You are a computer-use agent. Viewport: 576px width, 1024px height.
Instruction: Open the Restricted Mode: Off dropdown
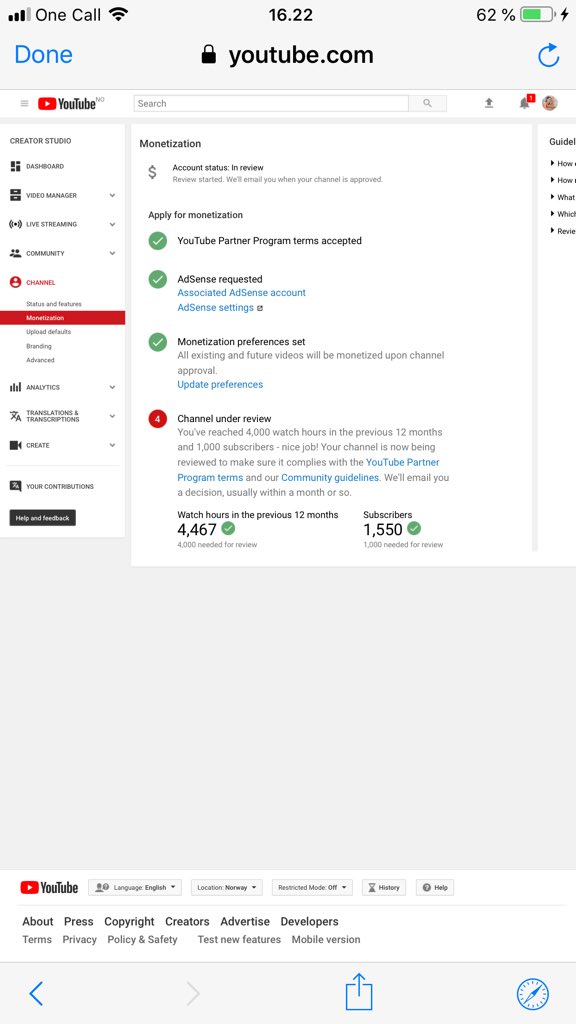pyautogui.click(x=312, y=888)
